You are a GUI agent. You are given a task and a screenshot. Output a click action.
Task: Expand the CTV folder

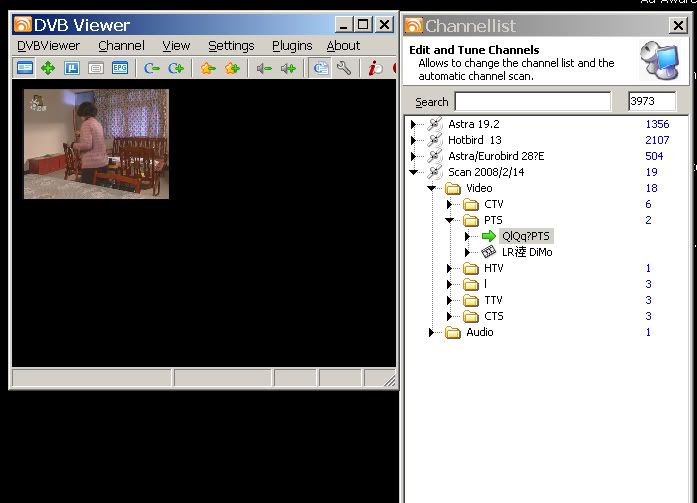click(x=449, y=204)
